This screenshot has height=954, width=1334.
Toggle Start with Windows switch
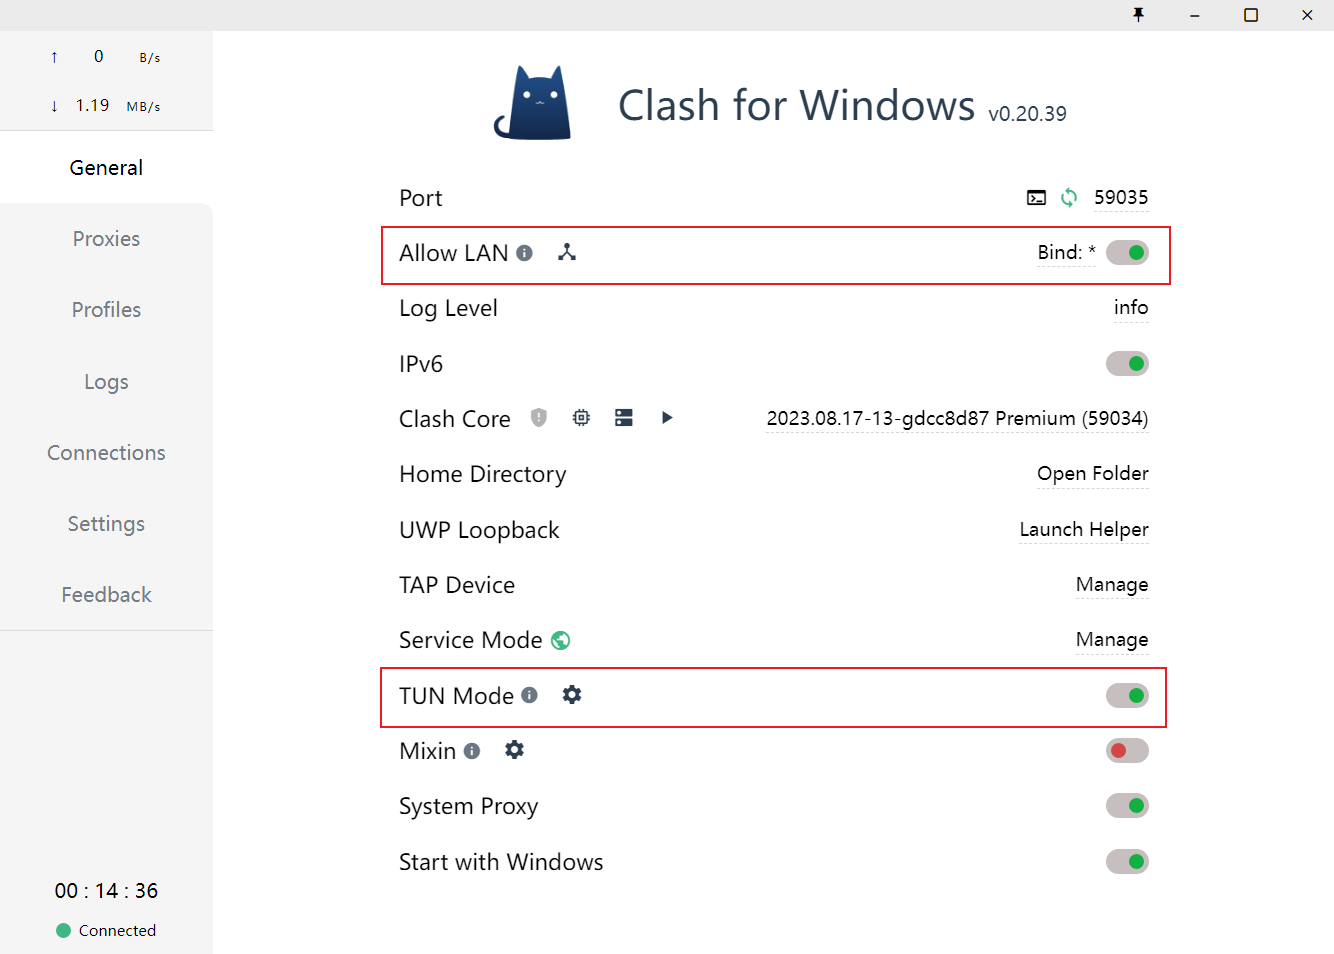pyautogui.click(x=1127, y=862)
